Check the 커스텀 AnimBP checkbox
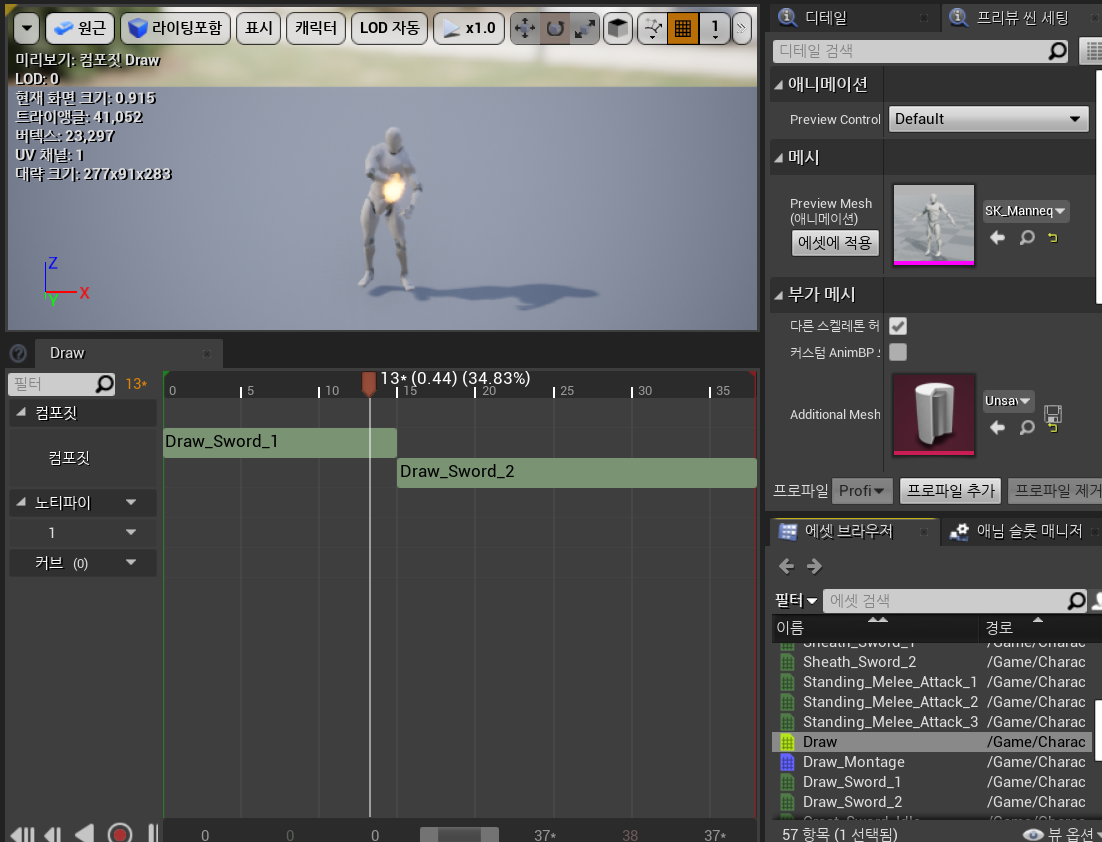 897,352
